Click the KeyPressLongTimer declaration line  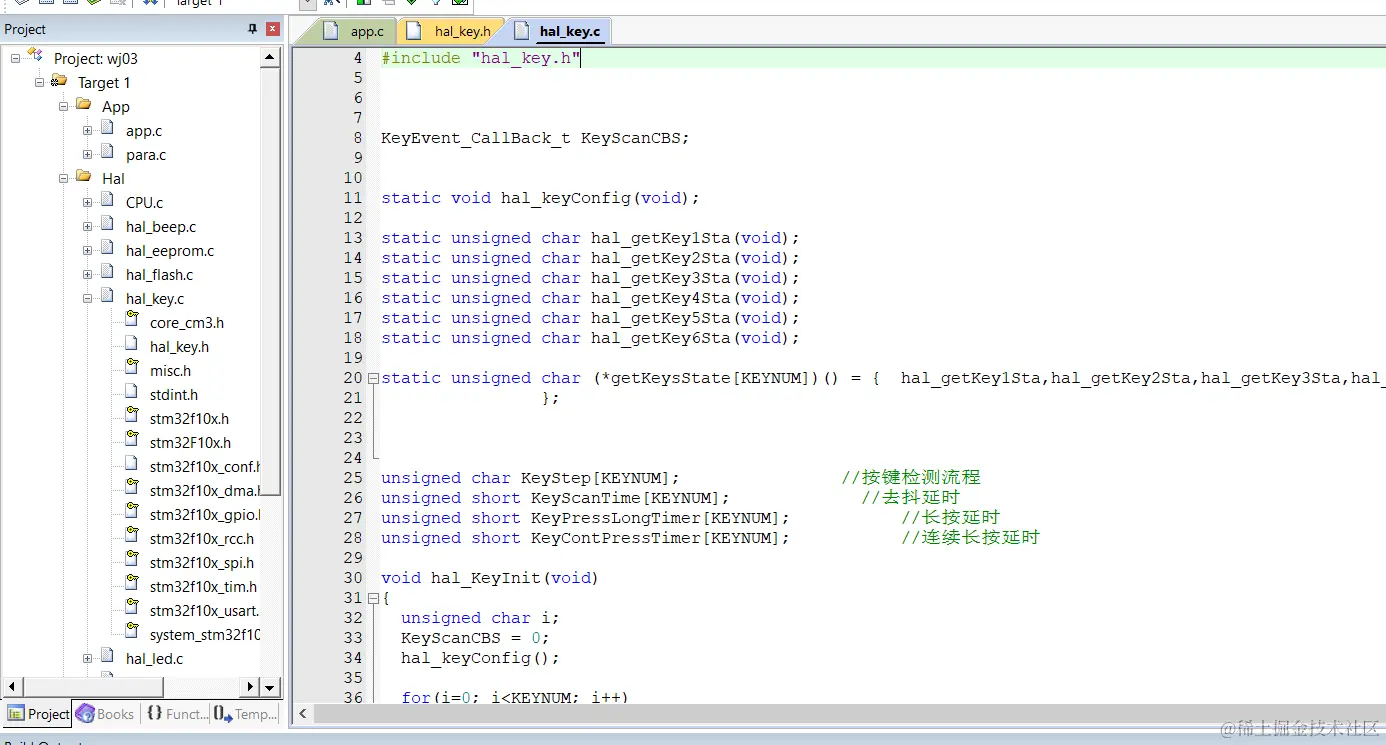click(x=585, y=518)
